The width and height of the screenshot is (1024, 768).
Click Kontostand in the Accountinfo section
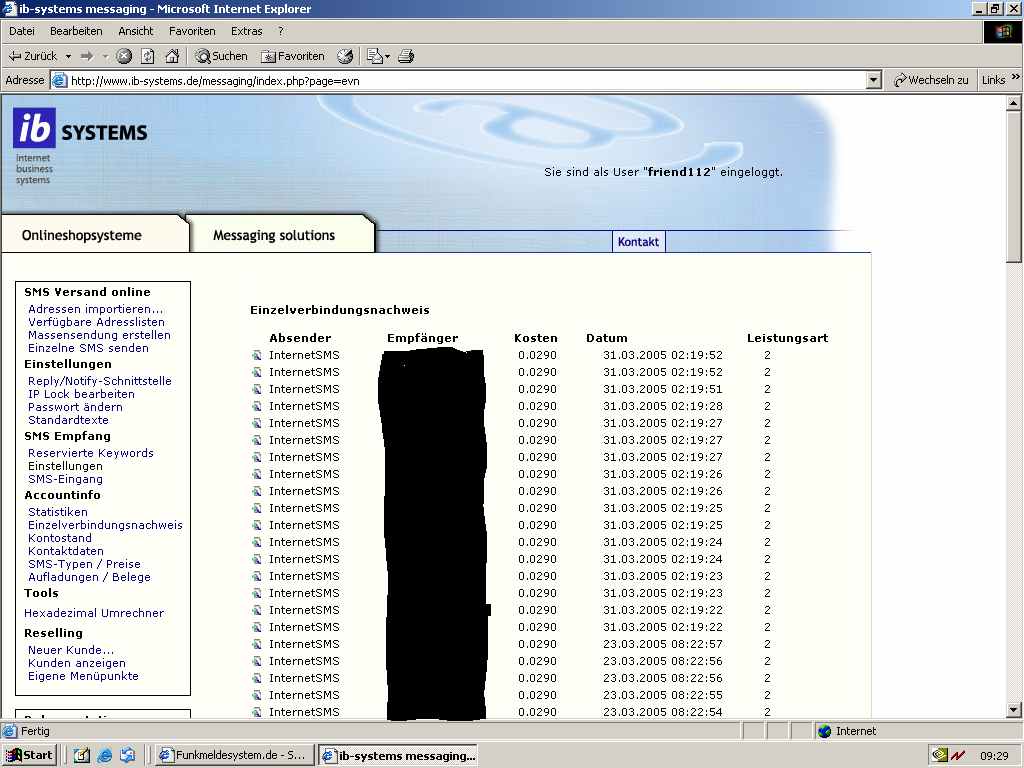point(60,538)
